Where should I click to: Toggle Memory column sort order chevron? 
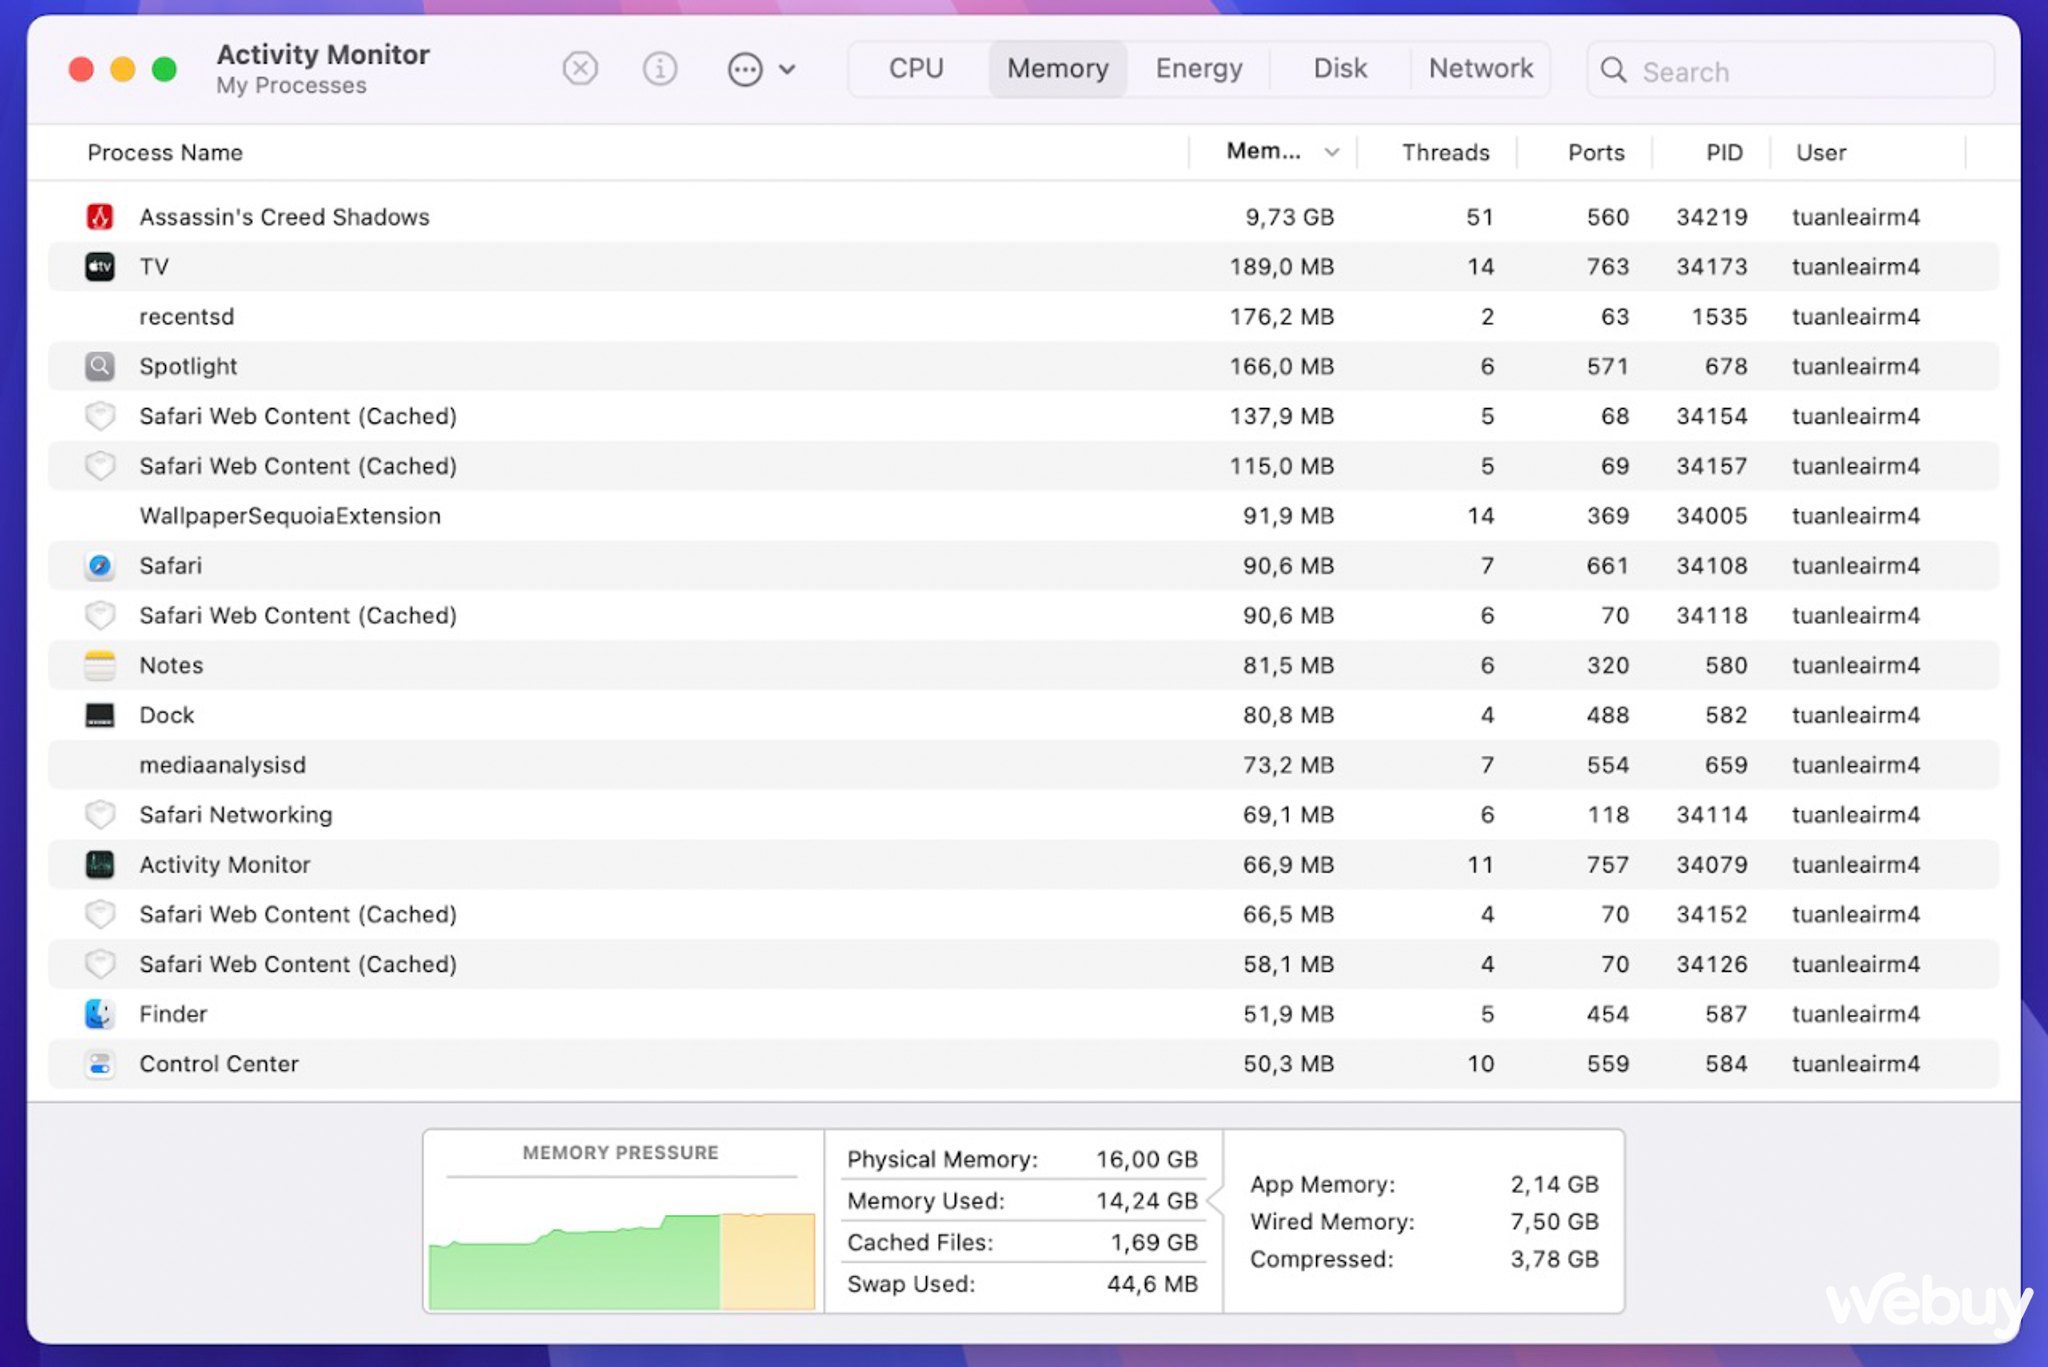pos(1332,153)
